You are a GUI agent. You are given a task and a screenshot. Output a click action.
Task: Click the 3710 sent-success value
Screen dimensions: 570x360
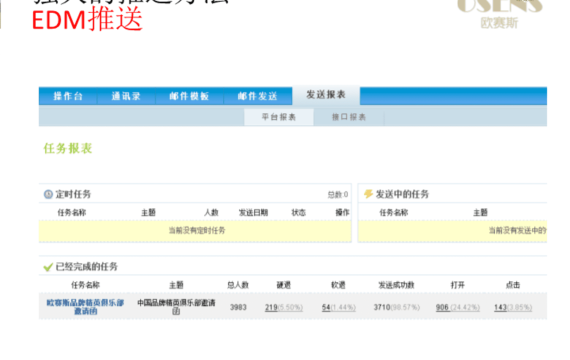pos(382,307)
